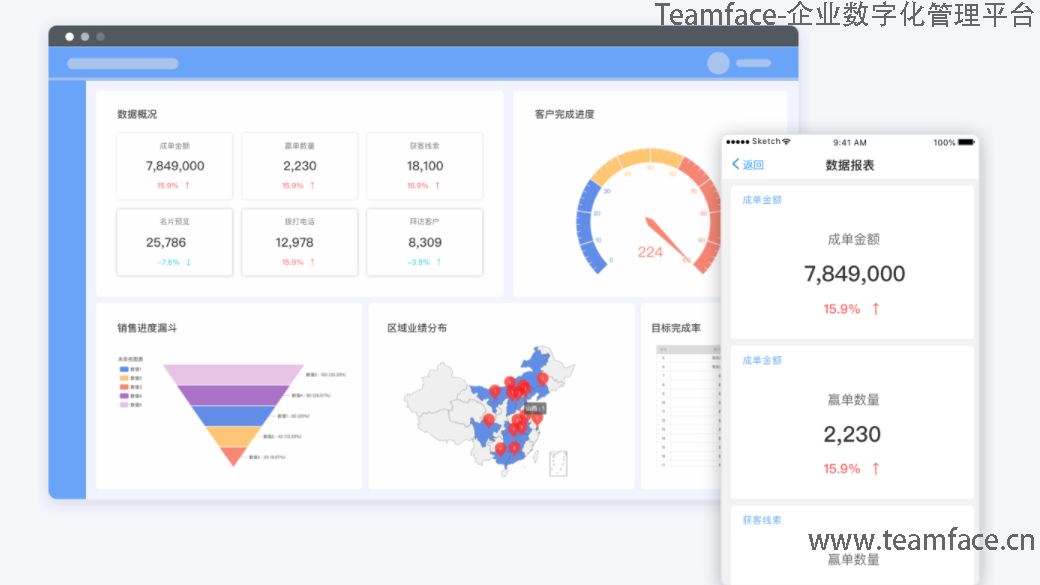Tap the 返回 back link
The height and width of the screenshot is (585, 1040).
[x=753, y=164]
